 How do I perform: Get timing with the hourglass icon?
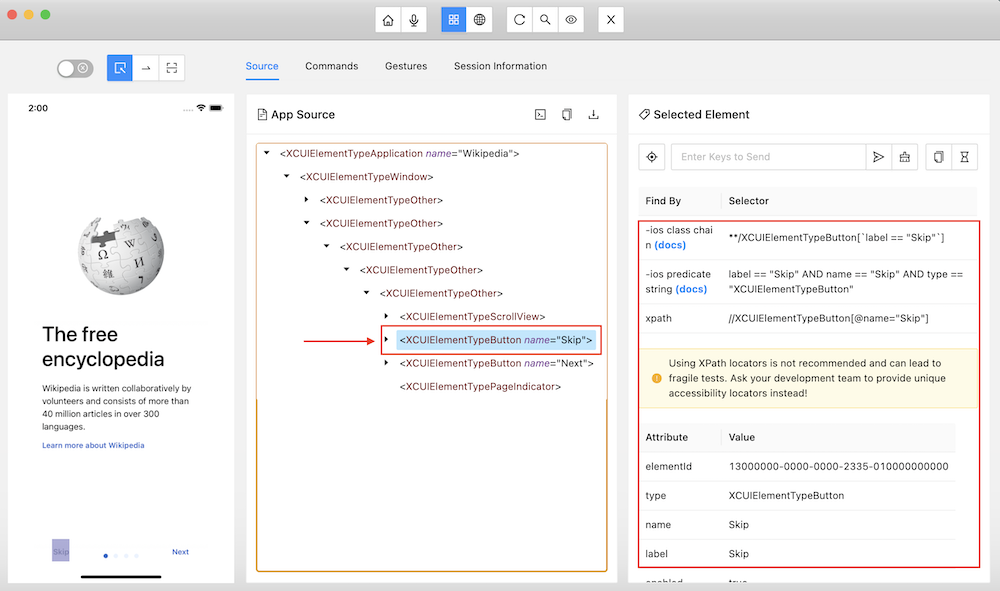[x=965, y=157]
